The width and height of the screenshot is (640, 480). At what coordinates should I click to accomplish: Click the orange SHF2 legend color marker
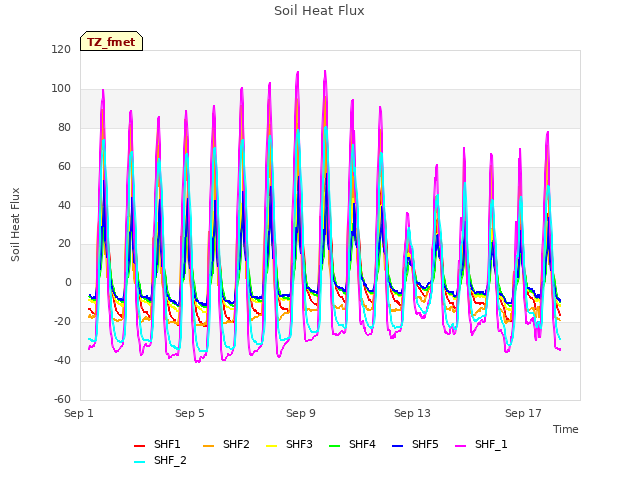[x=209, y=445]
